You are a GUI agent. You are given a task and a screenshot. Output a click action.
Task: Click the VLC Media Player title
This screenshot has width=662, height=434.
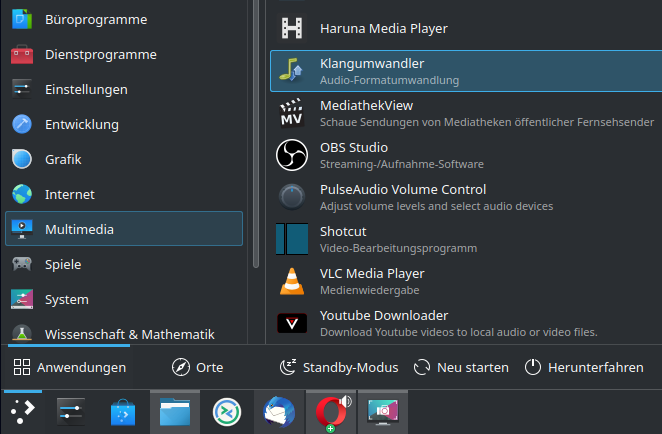372,274
